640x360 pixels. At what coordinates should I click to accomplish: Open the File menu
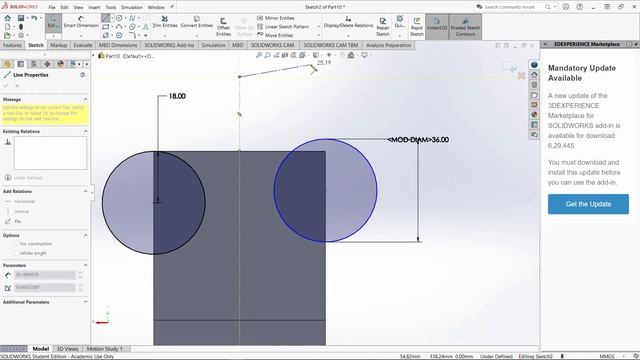52,7
